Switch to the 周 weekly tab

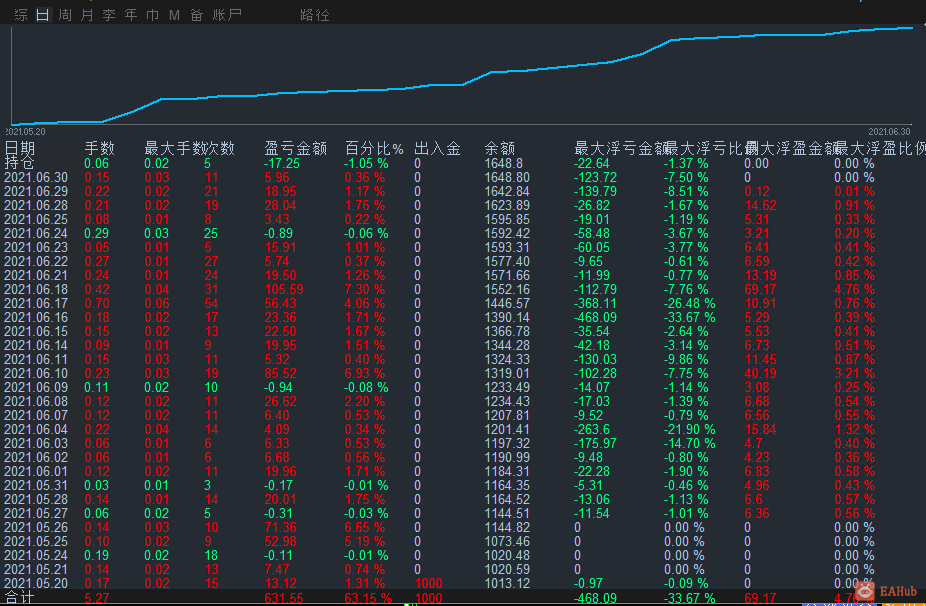click(x=65, y=15)
